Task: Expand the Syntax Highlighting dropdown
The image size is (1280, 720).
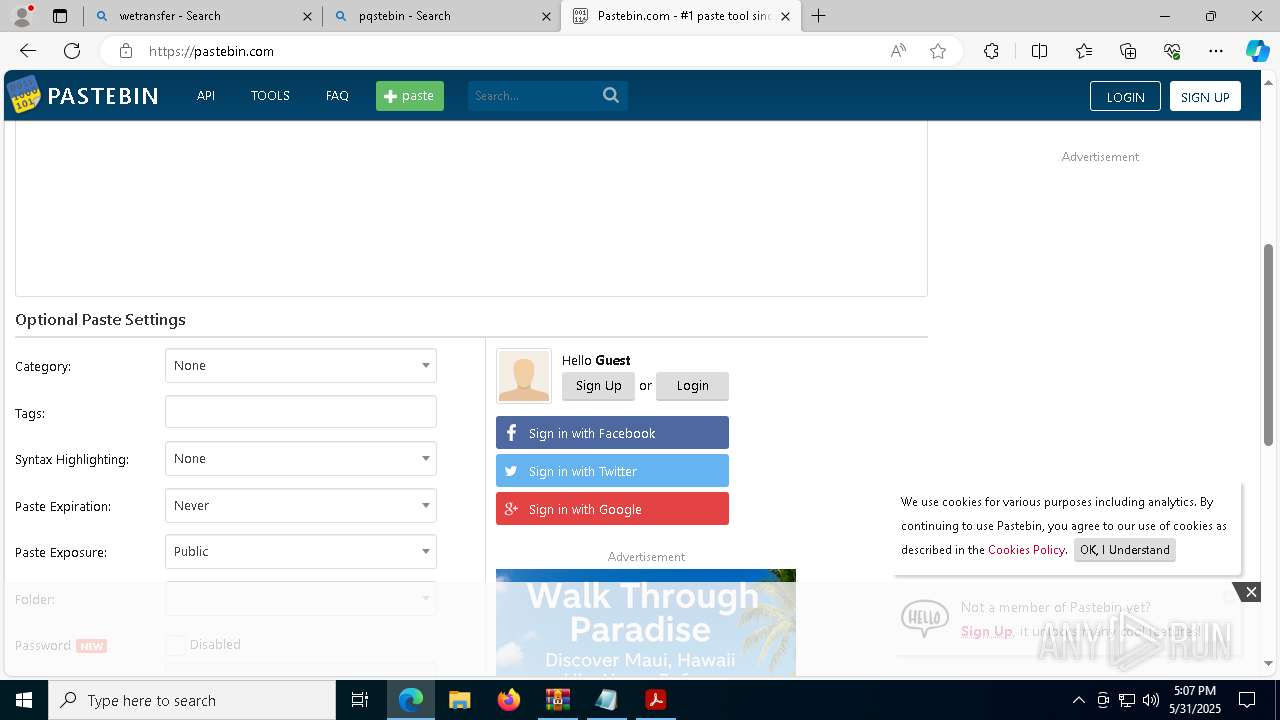Action: point(301,458)
